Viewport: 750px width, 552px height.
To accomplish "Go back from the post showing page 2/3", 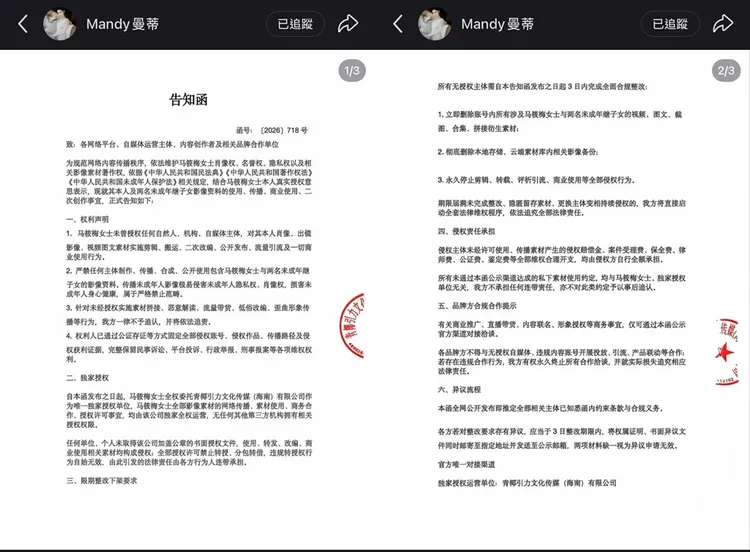I will point(397,24).
